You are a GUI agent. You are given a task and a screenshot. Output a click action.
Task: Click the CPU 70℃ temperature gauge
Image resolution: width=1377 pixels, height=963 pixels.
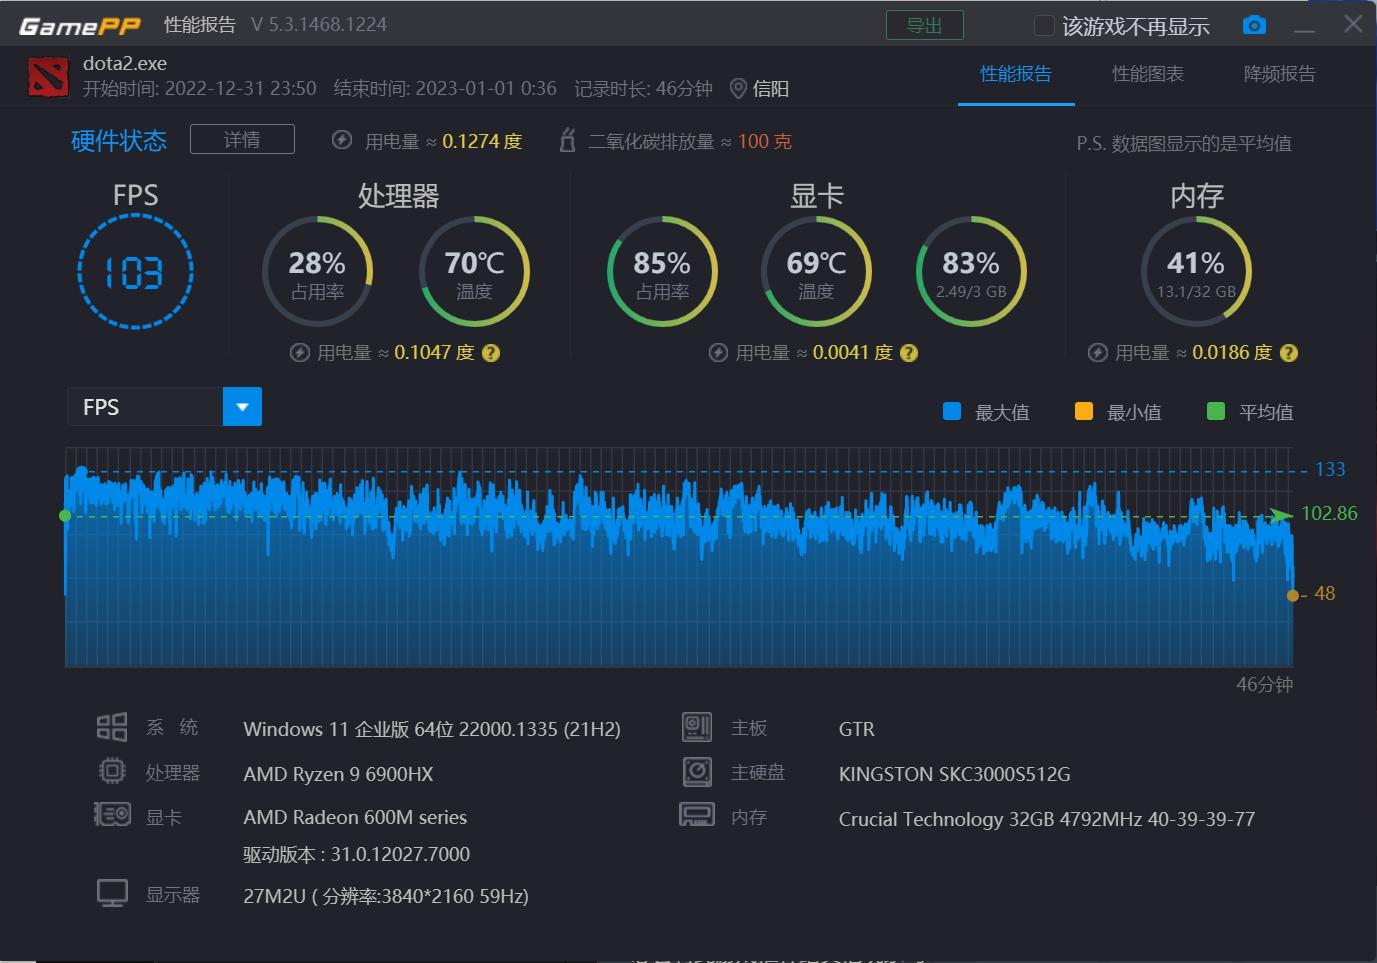[x=474, y=271]
